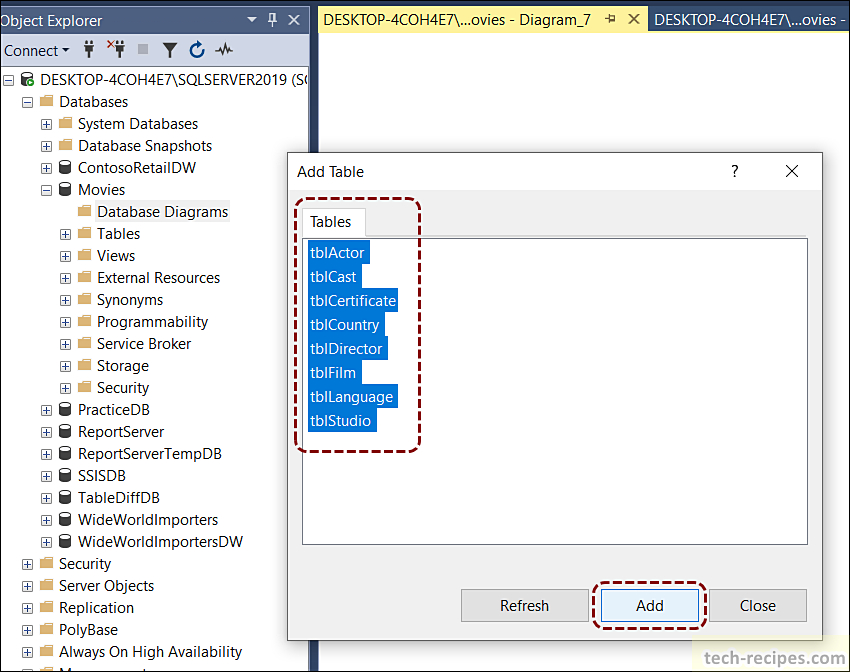Refresh Object Explorer with the refresh icon

pos(197,50)
